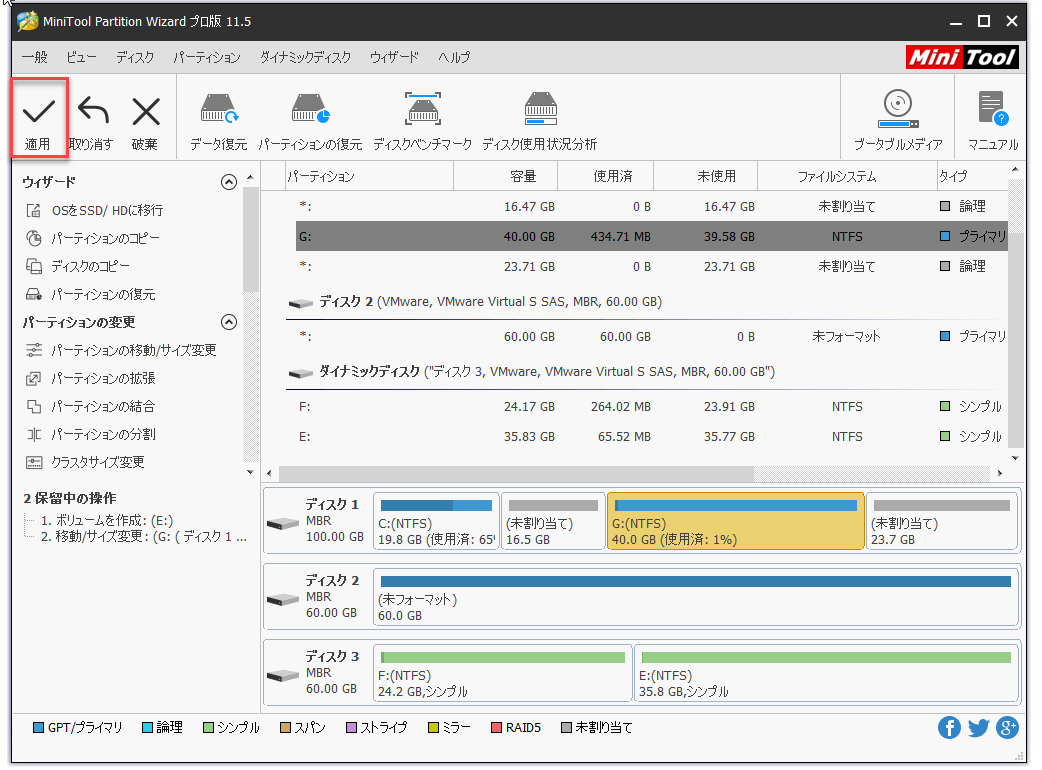The width and height of the screenshot is (1042, 770).
Task: Collapse the ウィザード section
Action: pyautogui.click(x=229, y=181)
